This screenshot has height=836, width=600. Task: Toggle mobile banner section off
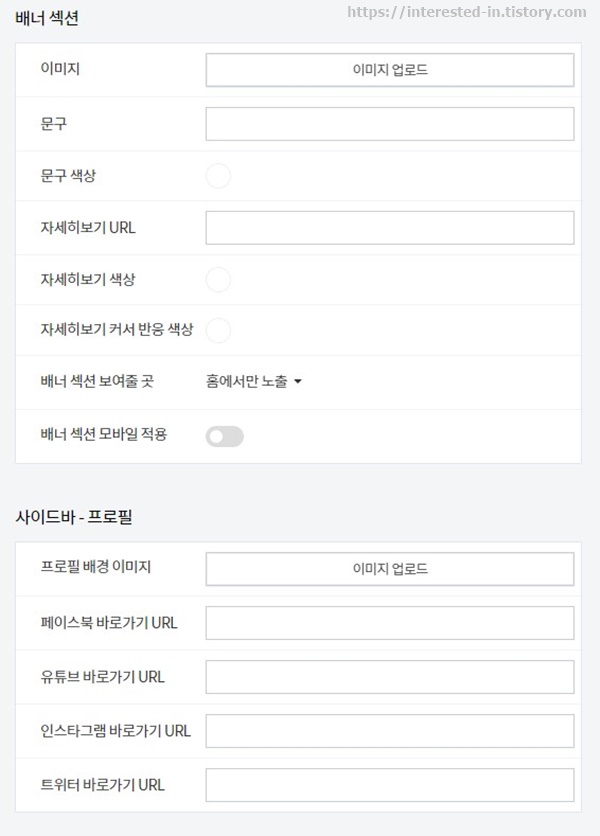(x=224, y=435)
